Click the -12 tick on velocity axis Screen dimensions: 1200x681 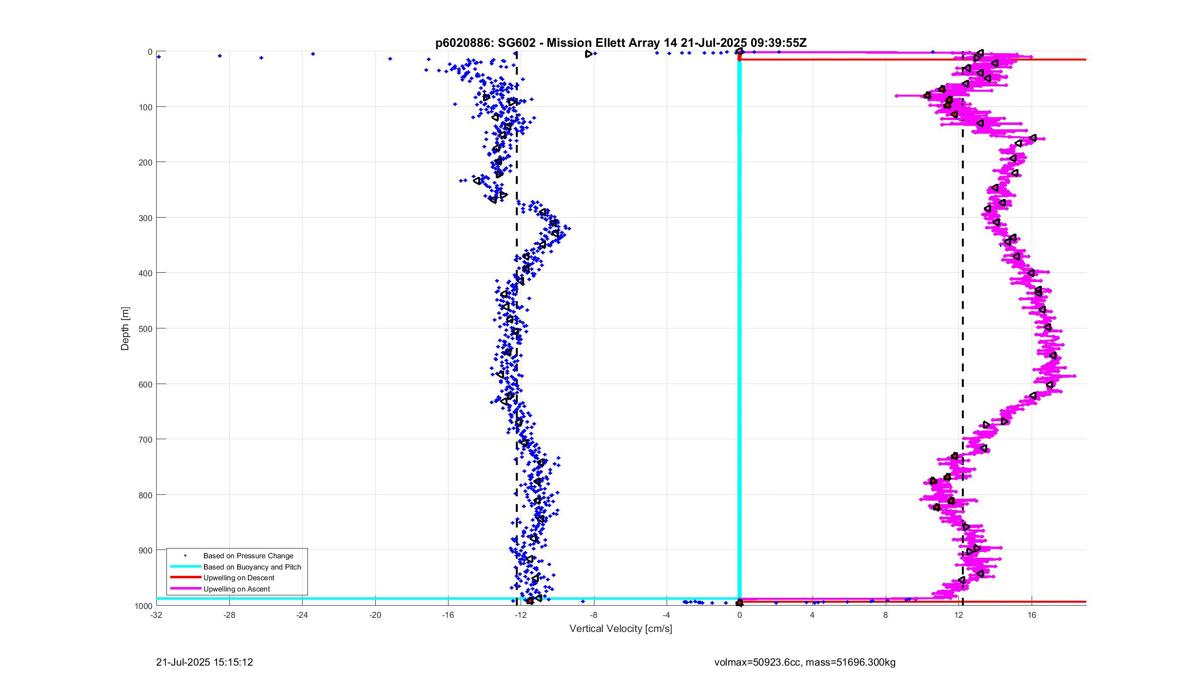tap(521, 616)
